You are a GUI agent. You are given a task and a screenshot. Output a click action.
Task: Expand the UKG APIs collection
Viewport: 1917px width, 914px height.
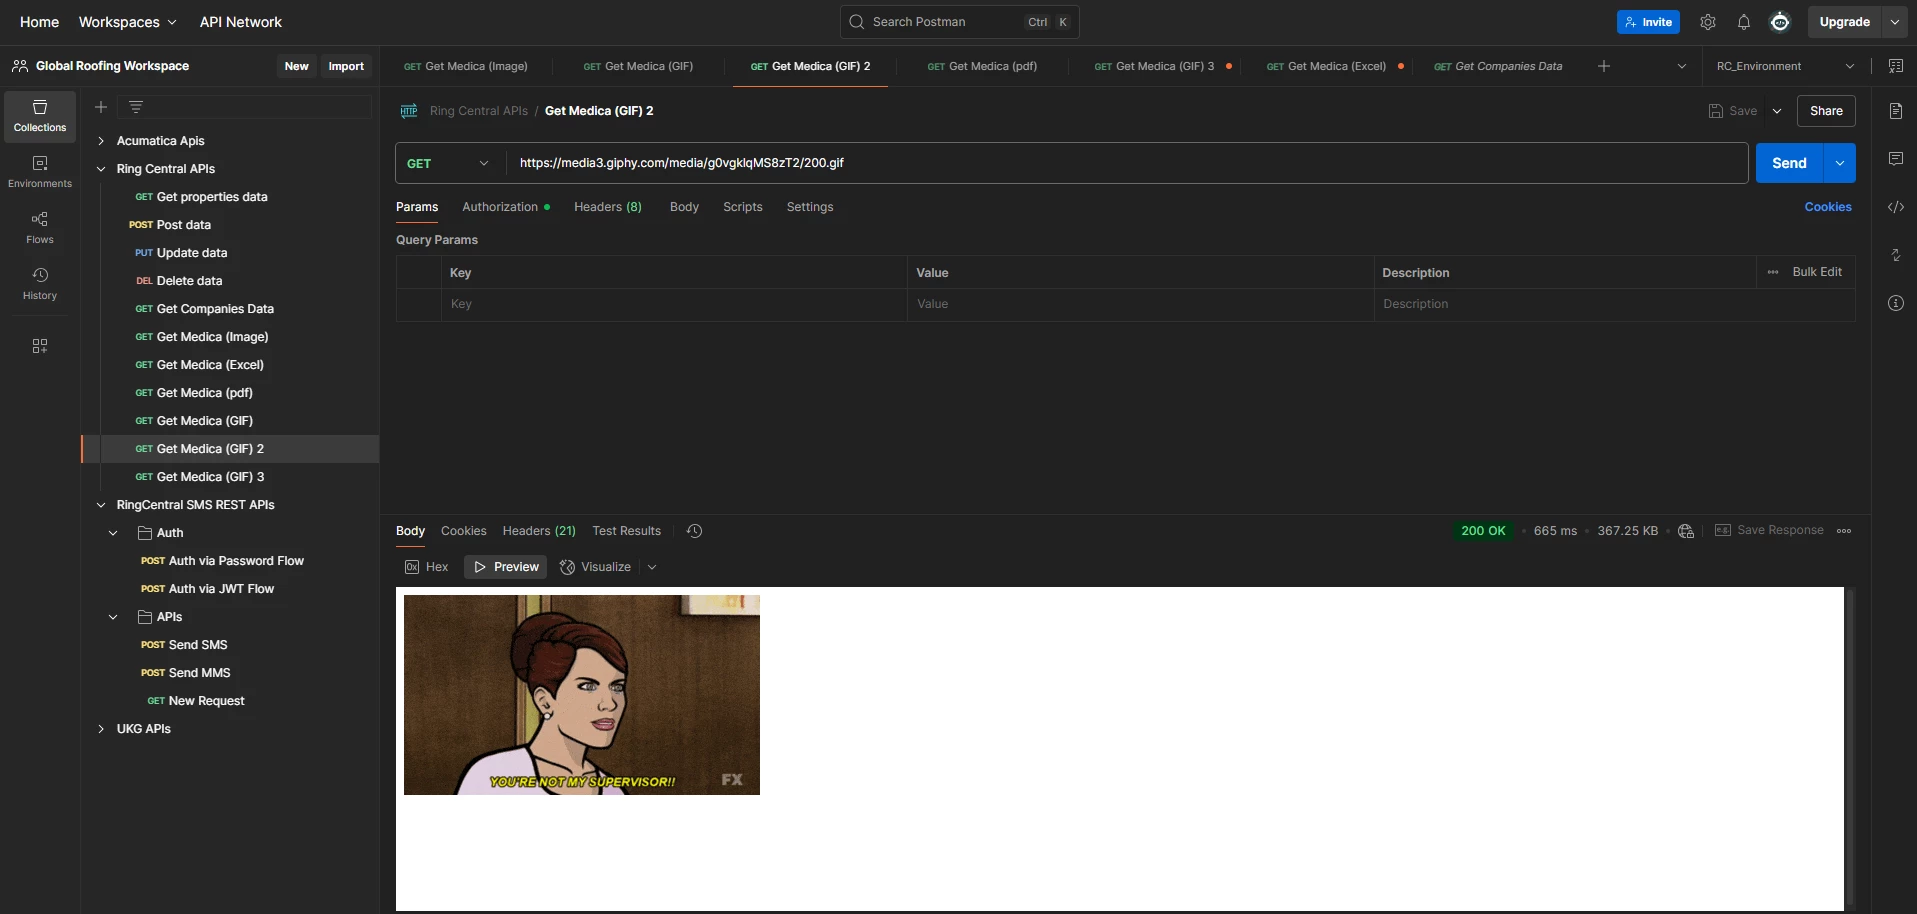pyautogui.click(x=101, y=729)
